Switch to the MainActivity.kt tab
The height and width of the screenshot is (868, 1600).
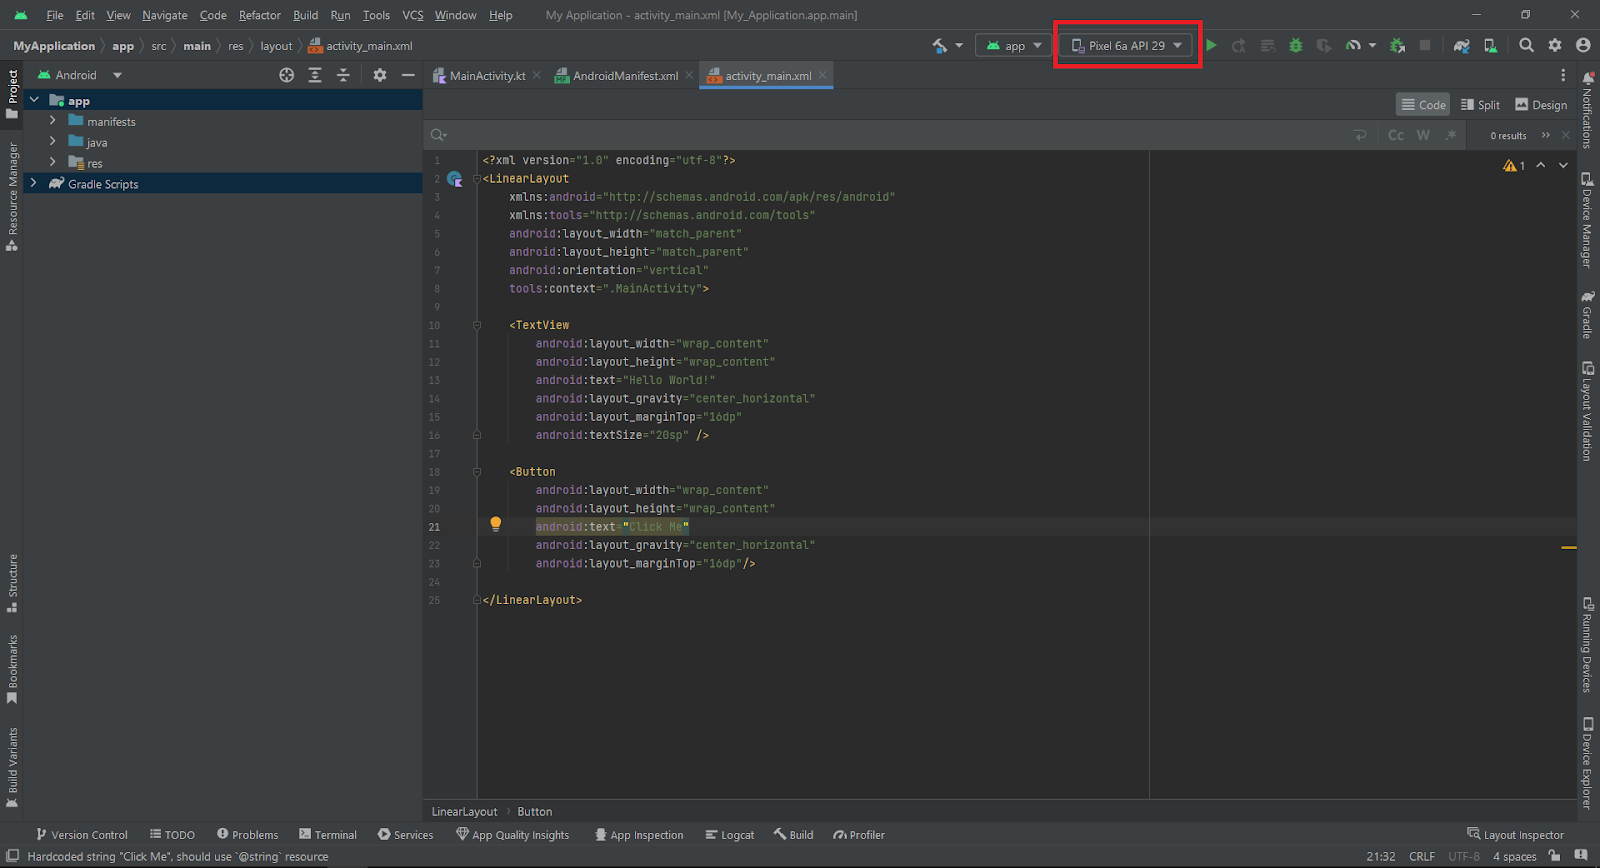point(486,76)
